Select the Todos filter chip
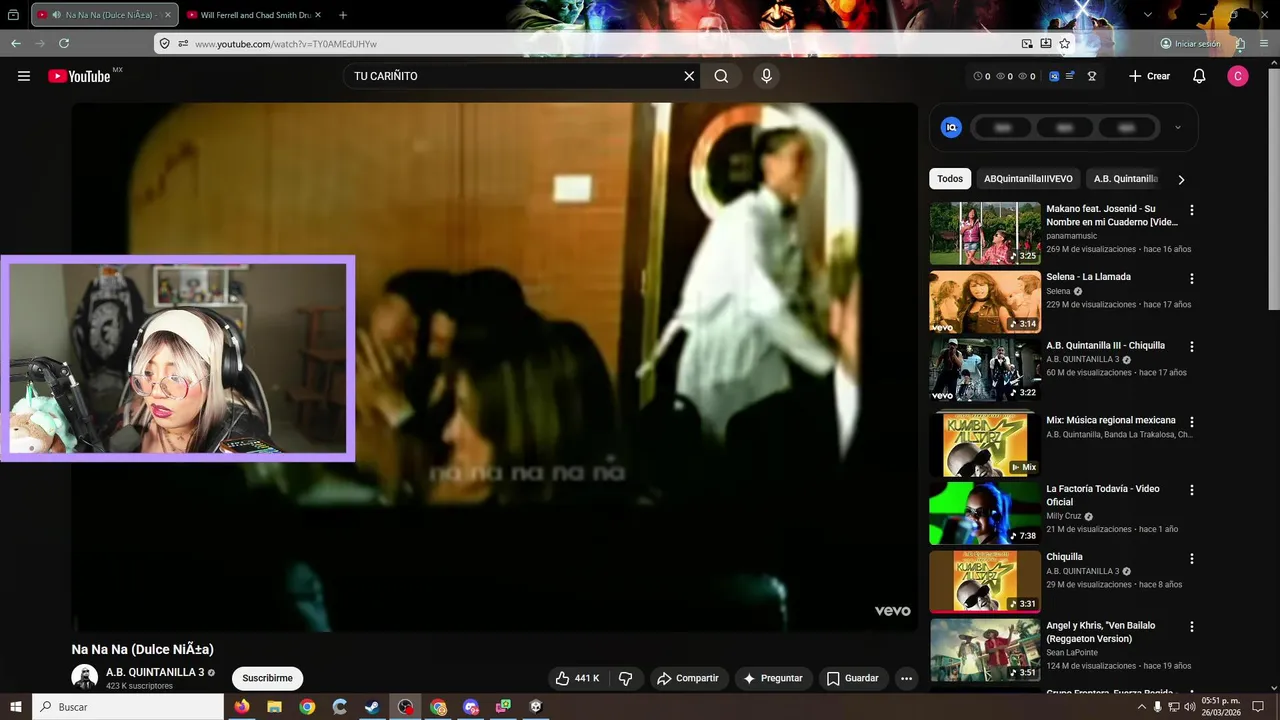The image size is (1280, 720). point(950,179)
